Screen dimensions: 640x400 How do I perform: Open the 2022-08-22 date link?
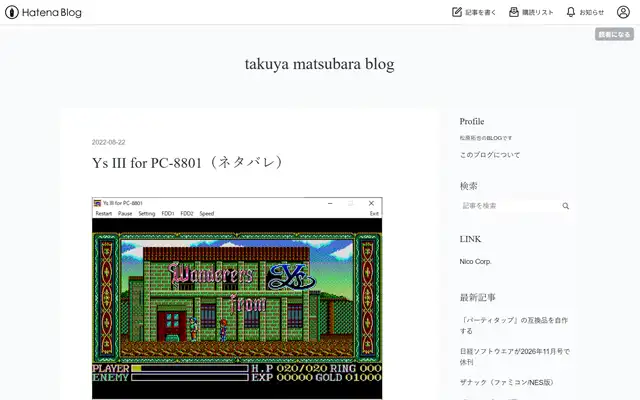(x=108, y=142)
